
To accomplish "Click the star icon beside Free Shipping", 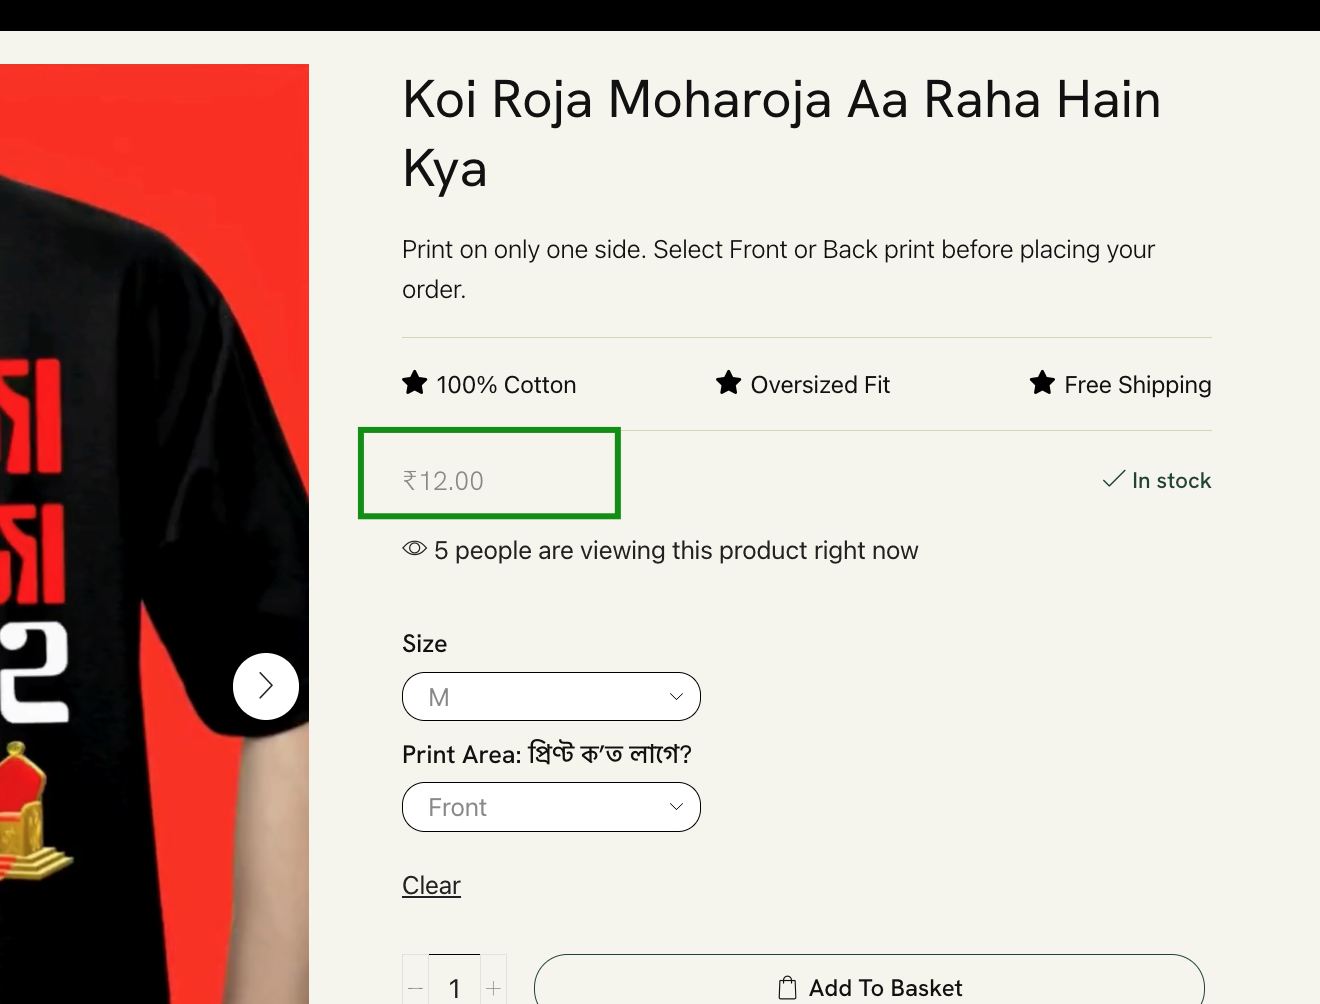I will point(1042,383).
